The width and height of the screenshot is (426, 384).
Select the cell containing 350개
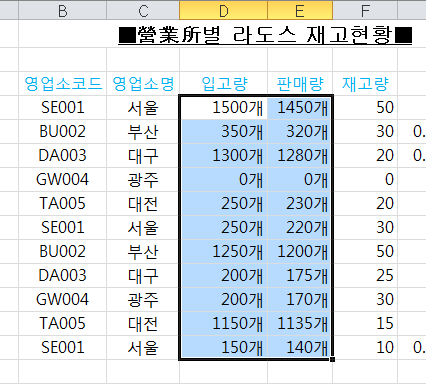[223, 131]
